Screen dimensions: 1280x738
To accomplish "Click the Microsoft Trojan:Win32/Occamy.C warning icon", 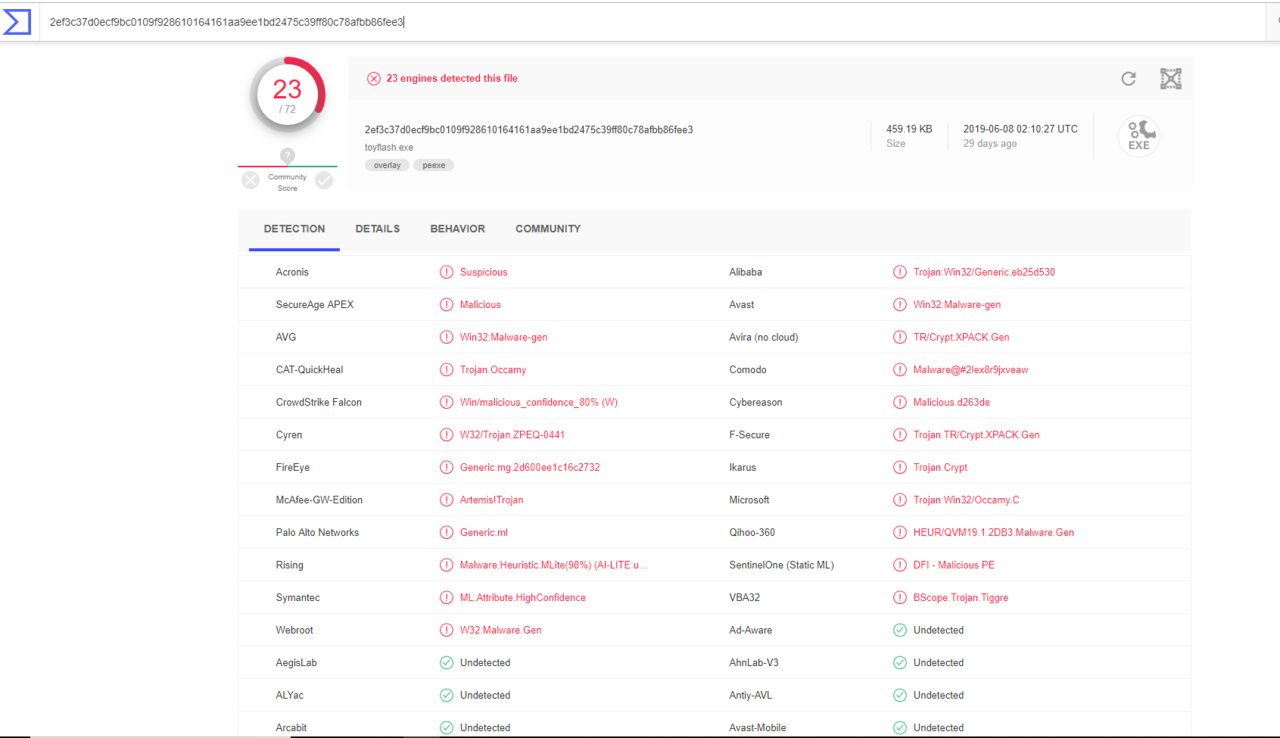I will 899,500.
